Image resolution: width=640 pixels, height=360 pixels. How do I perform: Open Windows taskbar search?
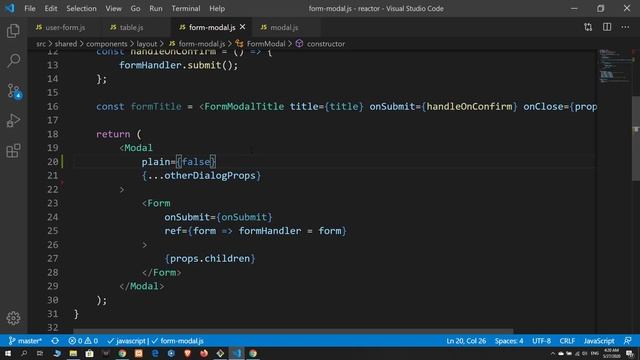[x=24, y=353]
